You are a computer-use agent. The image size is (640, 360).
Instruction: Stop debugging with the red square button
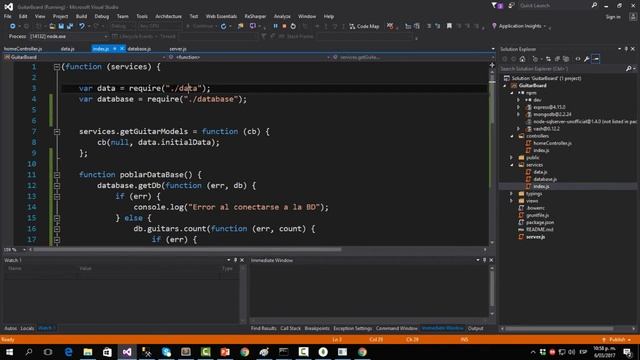tap(284, 26)
